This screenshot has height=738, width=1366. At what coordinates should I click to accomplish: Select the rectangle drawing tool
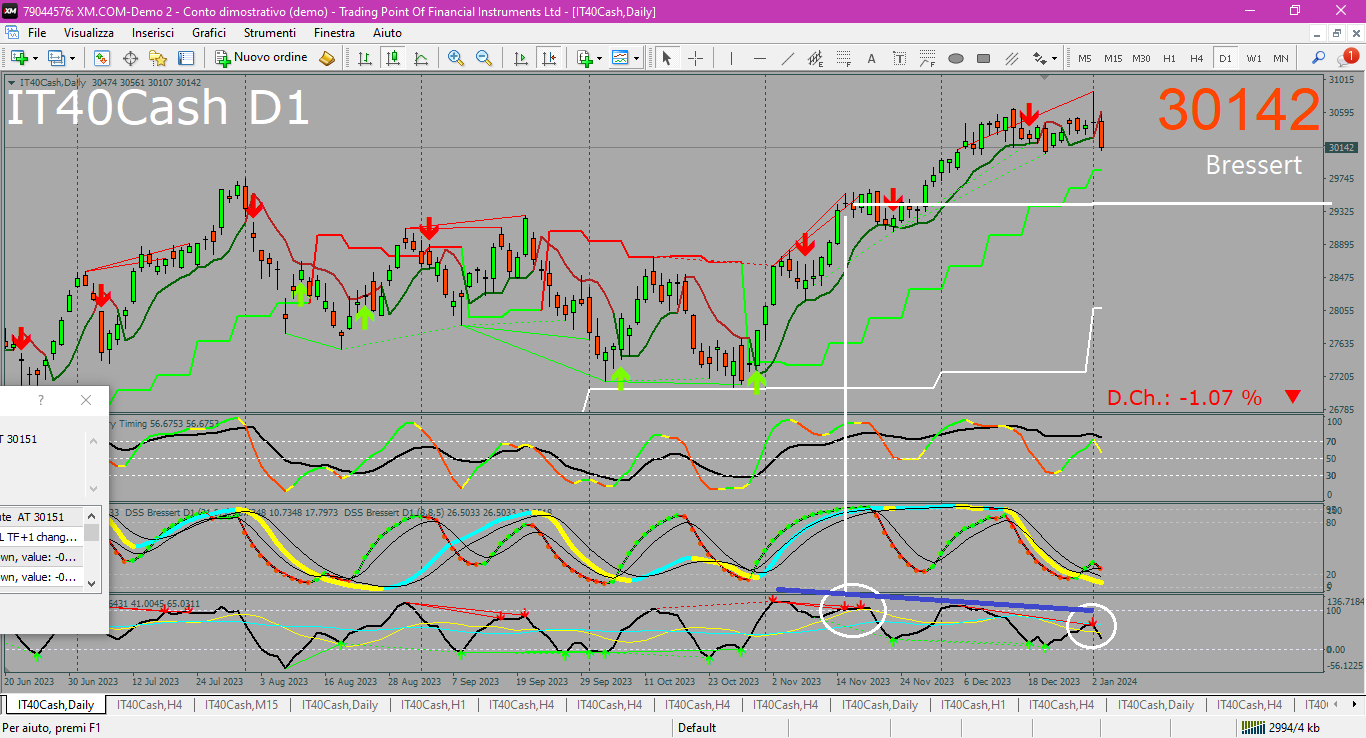[x=984, y=58]
